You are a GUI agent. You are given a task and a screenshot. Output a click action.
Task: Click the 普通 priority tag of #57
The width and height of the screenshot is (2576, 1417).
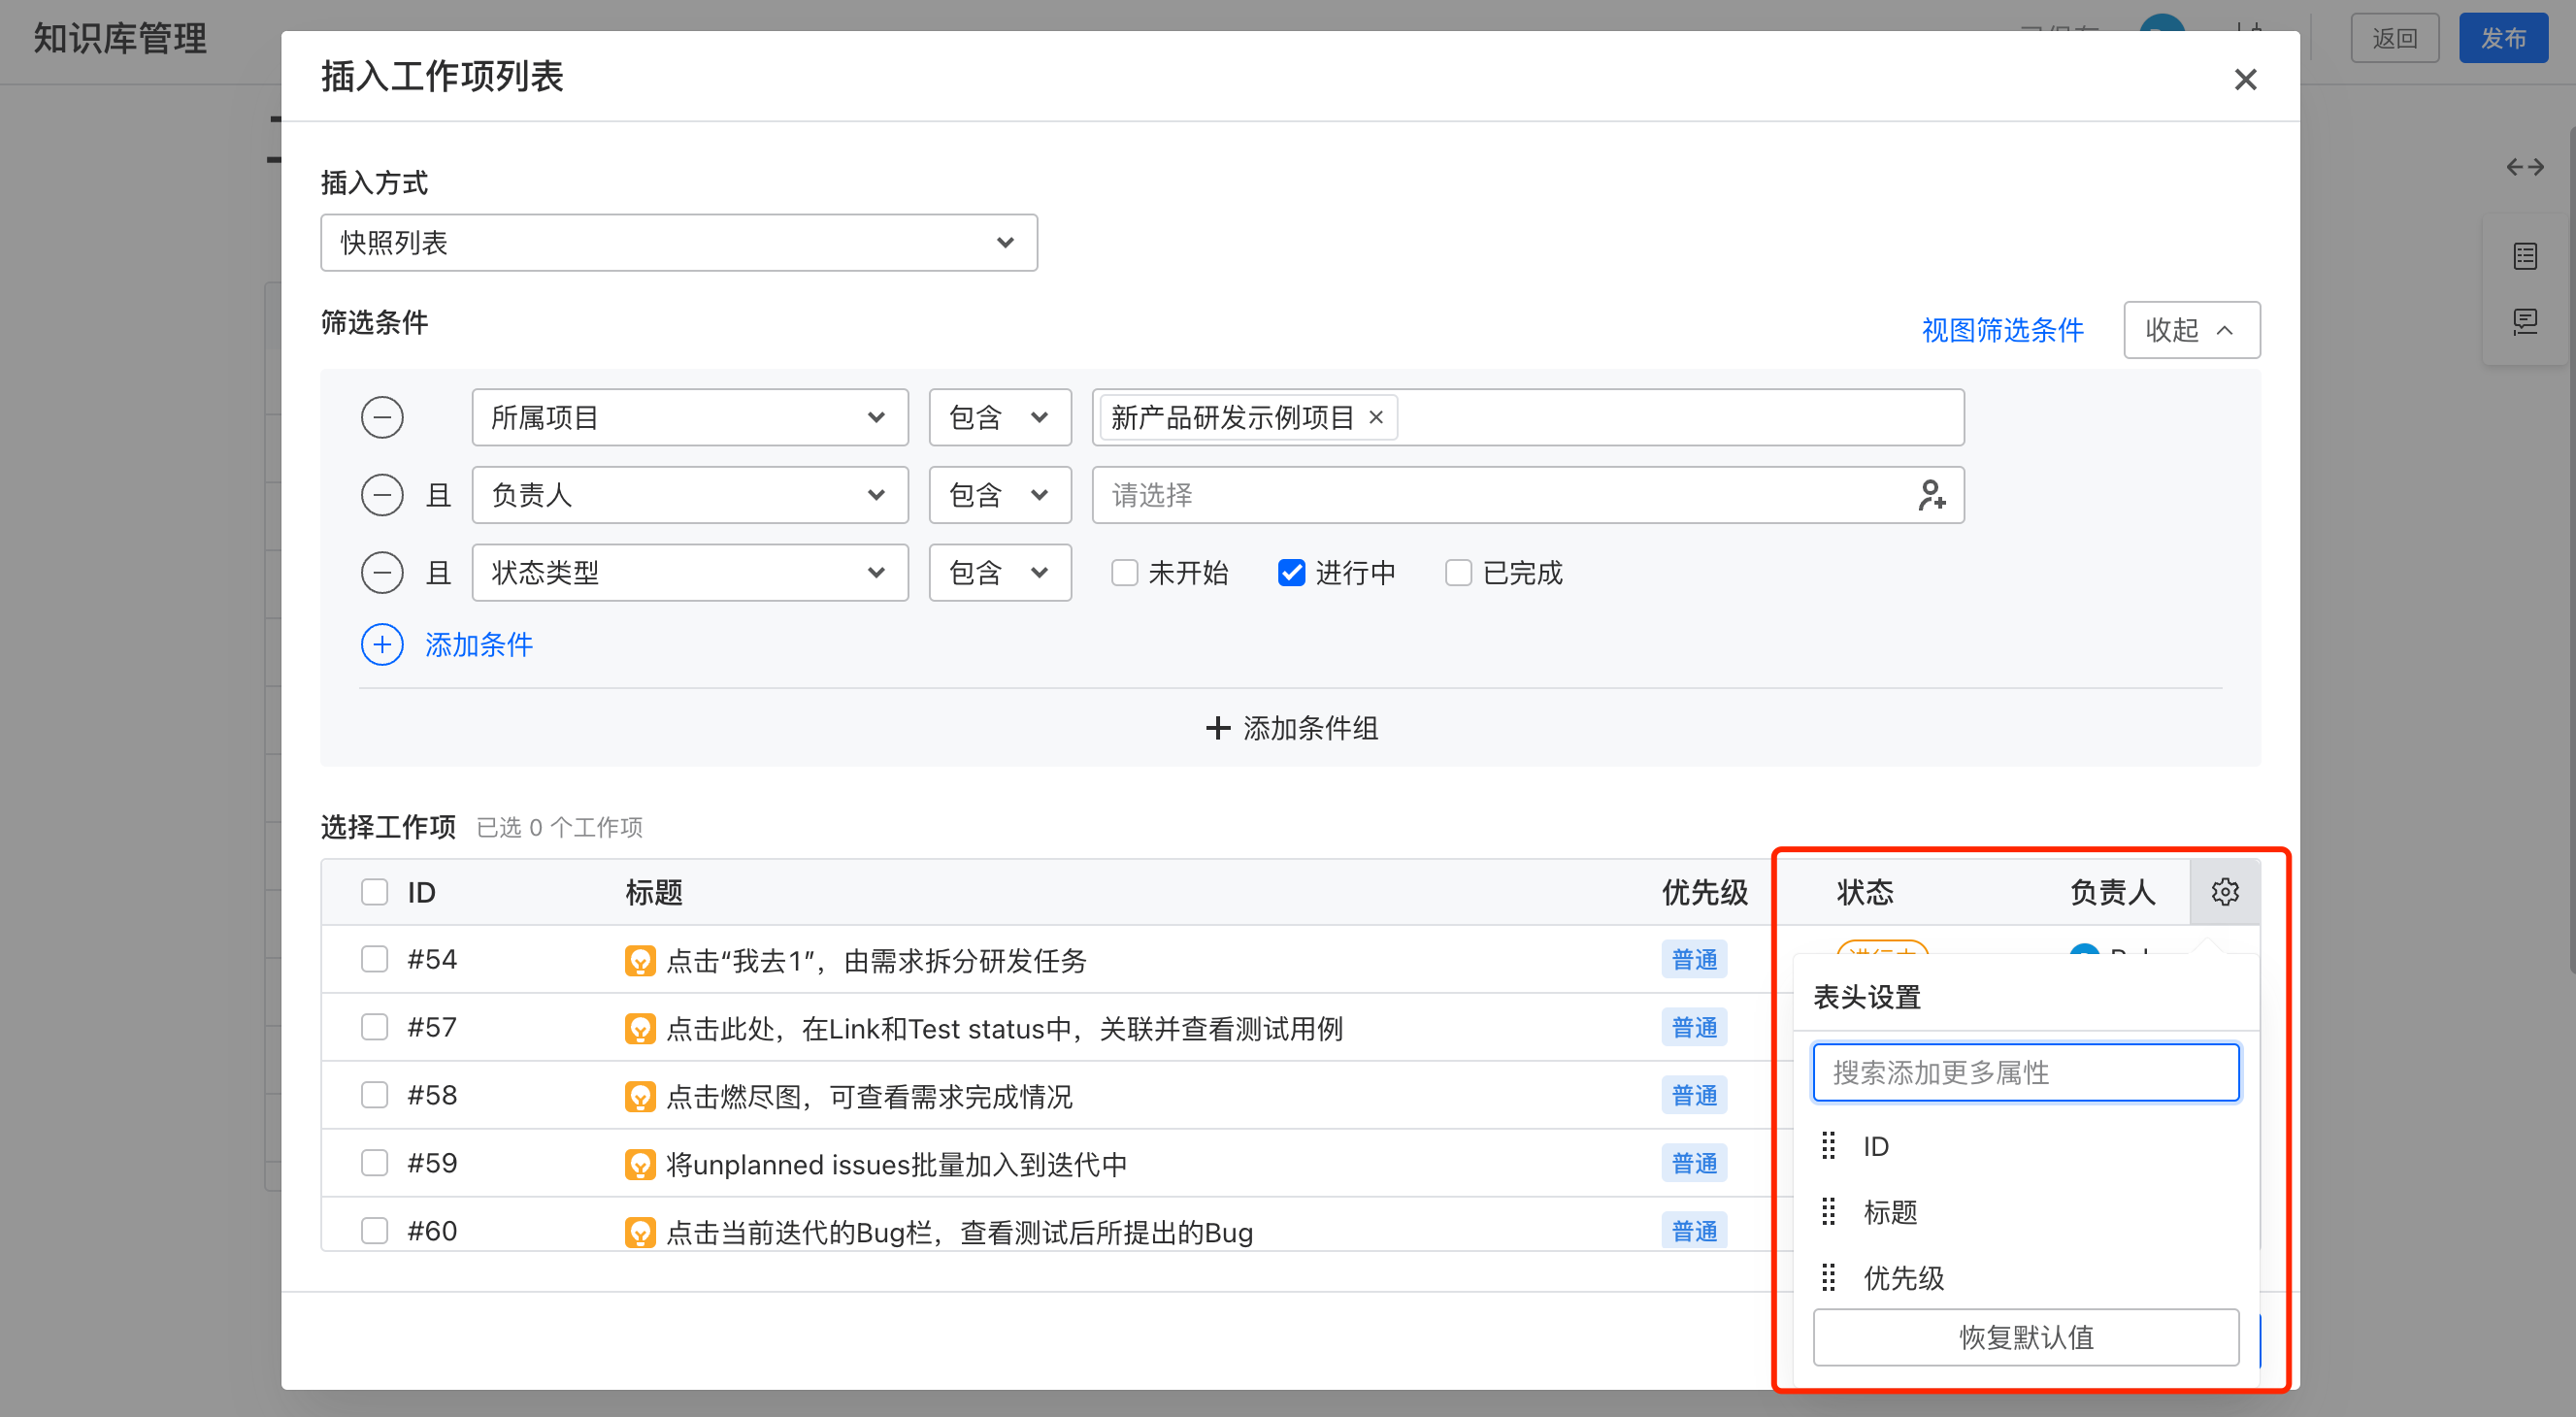[x=1694, y=1027]
